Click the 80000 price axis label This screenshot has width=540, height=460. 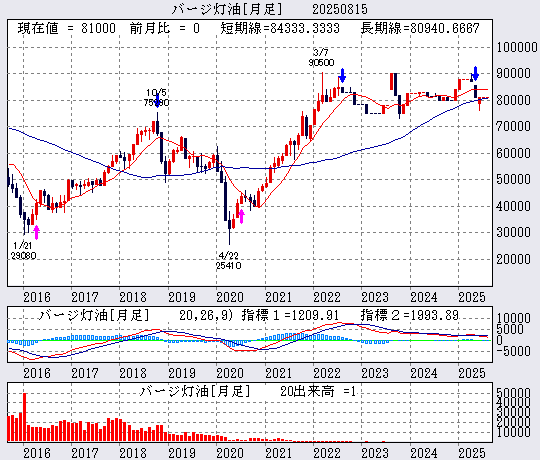[x=513, y=100]
